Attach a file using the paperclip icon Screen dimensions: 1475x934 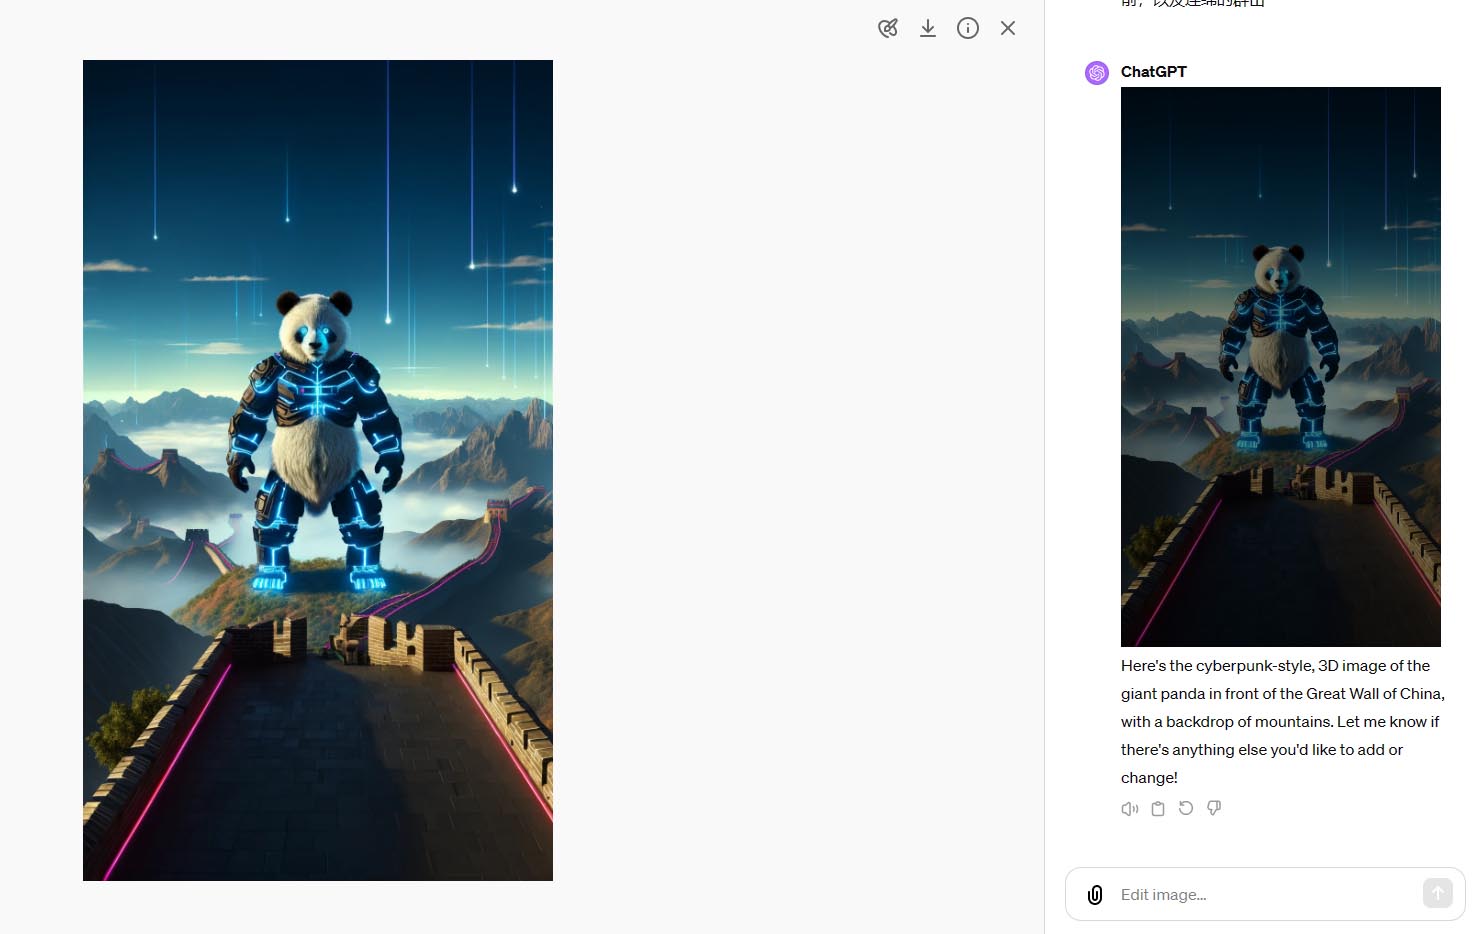coord(1095,894)
